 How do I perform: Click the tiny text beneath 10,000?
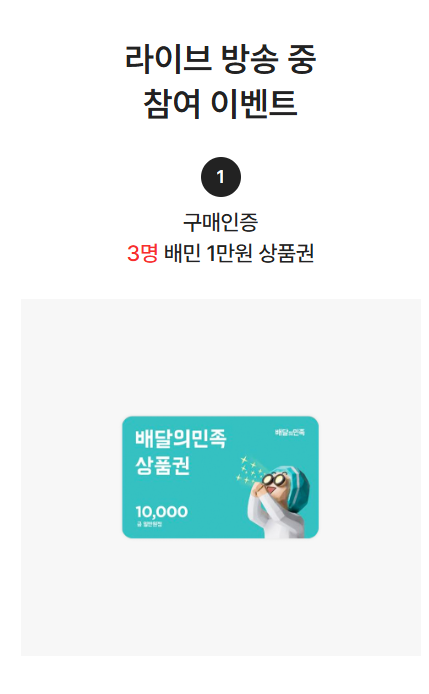tap(149, 524)
